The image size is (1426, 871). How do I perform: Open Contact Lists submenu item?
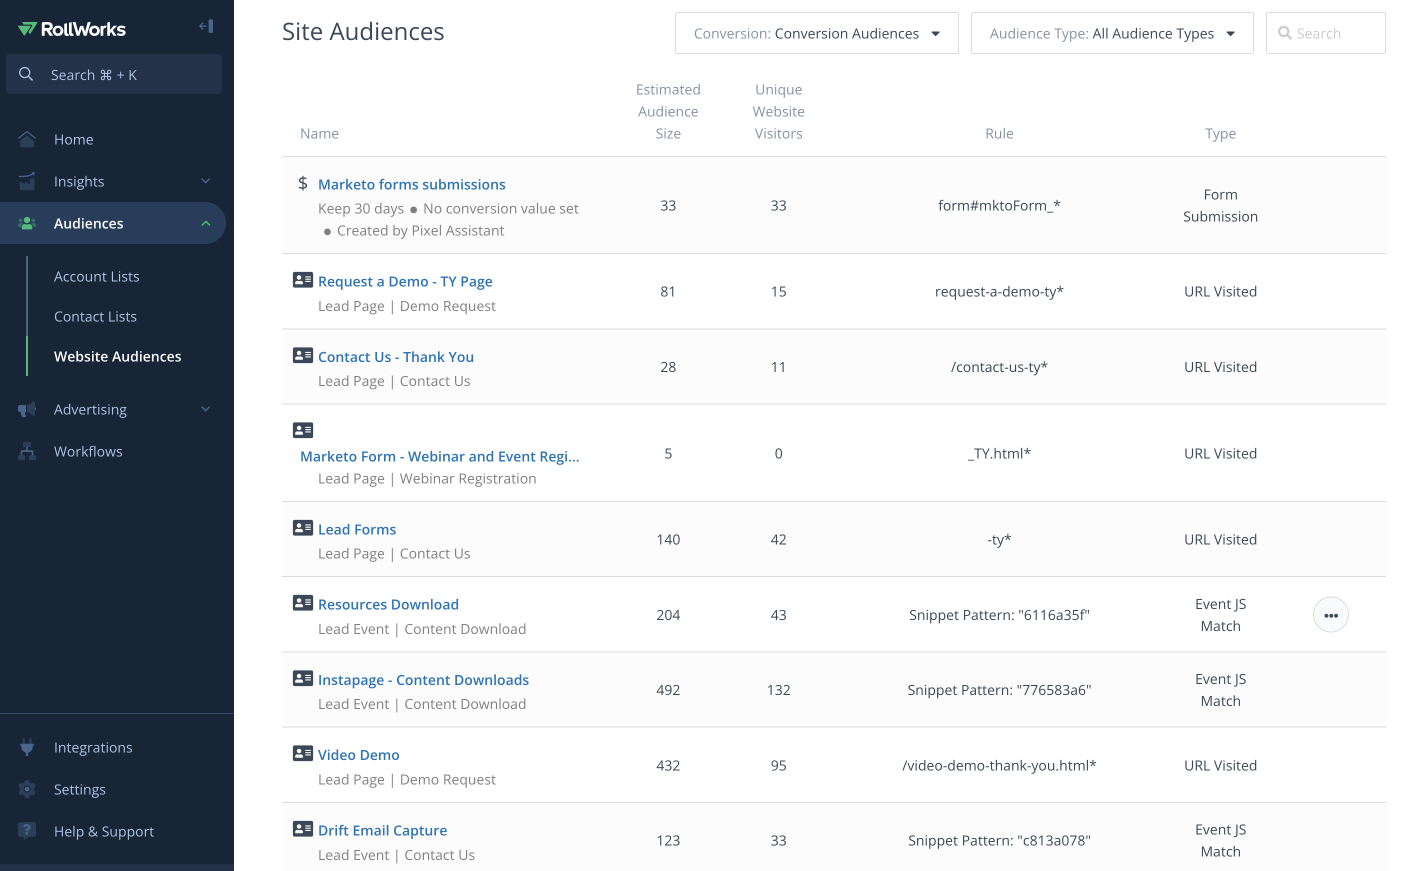click(95, 316)
